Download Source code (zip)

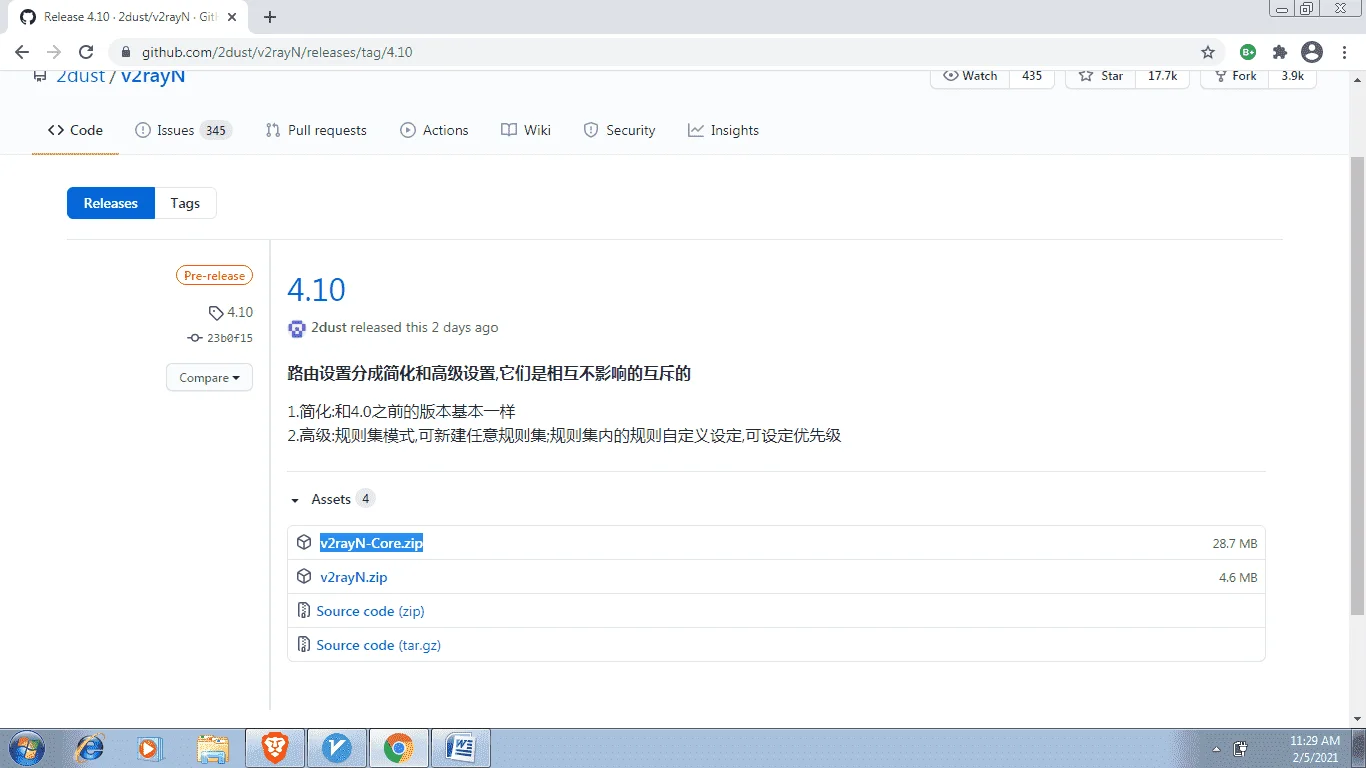pos(370,611)
